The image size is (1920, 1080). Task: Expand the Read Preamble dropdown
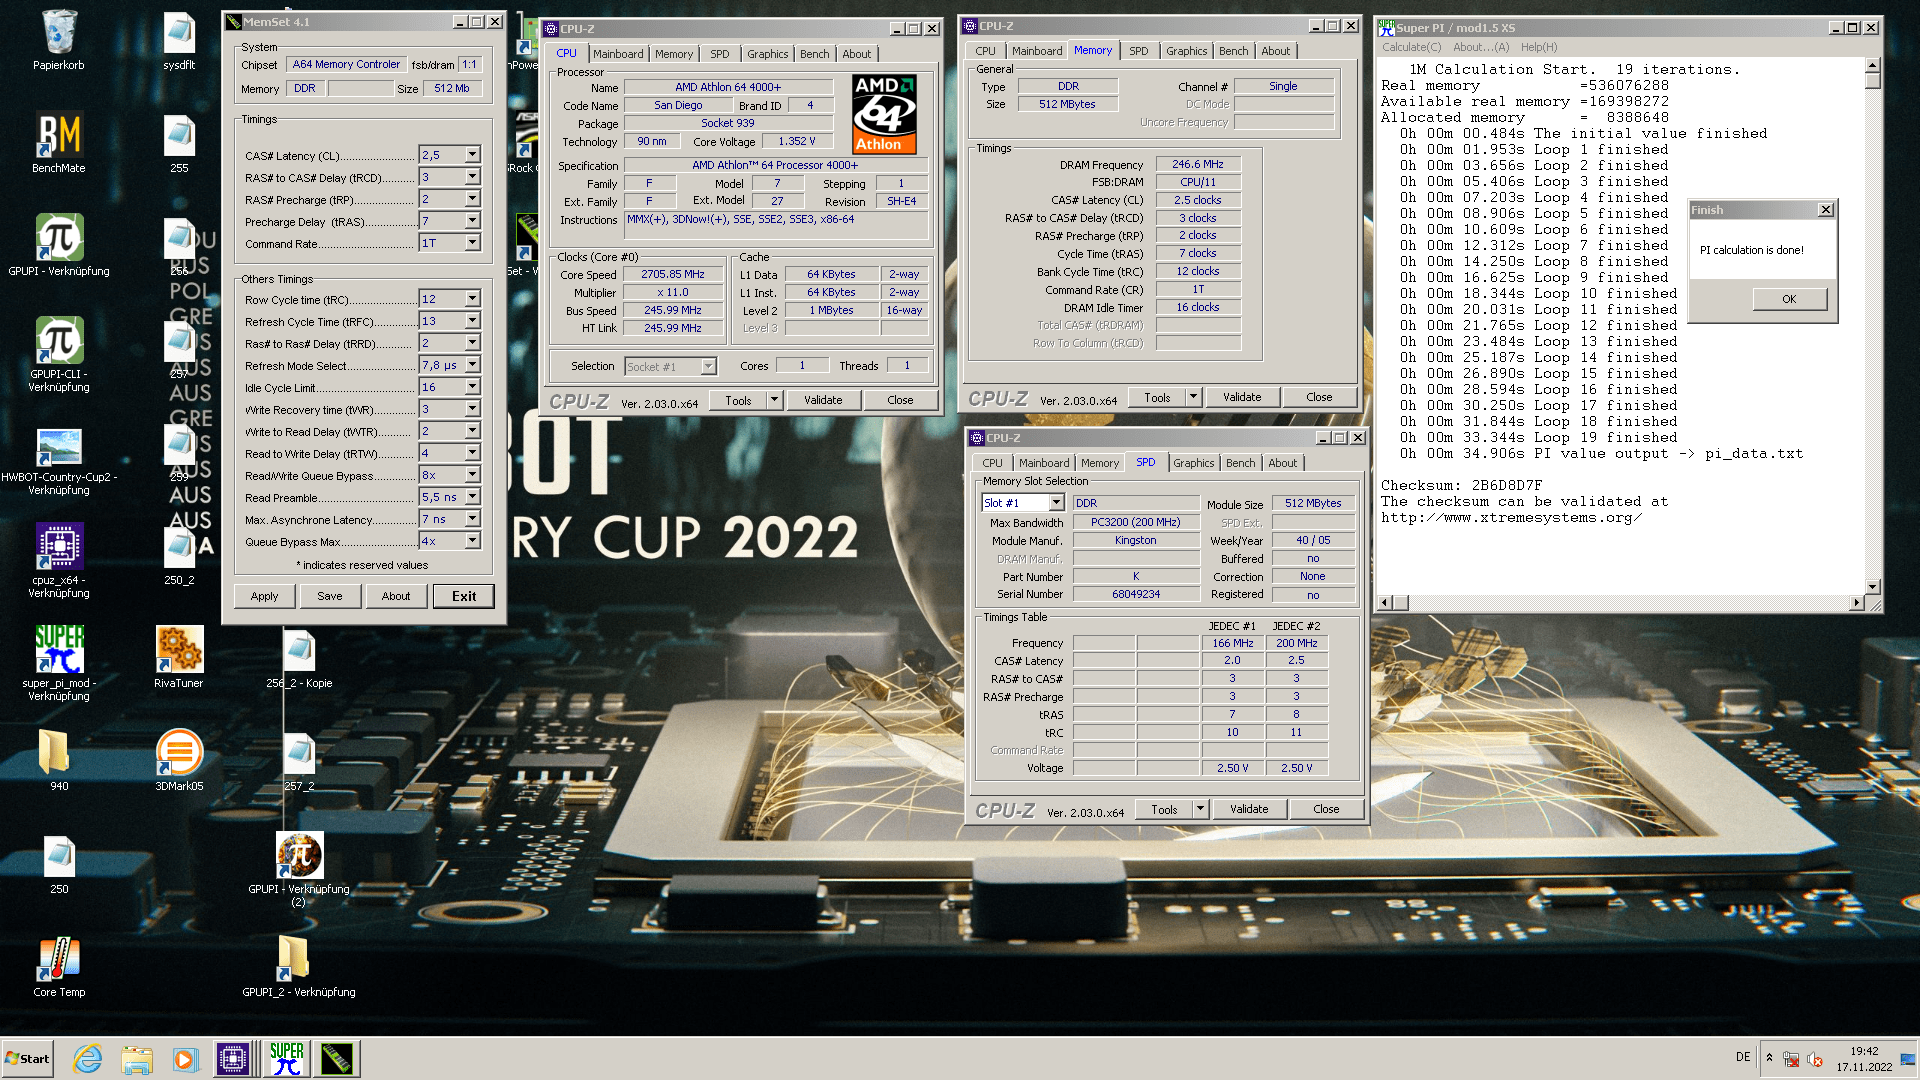point(472,497)
